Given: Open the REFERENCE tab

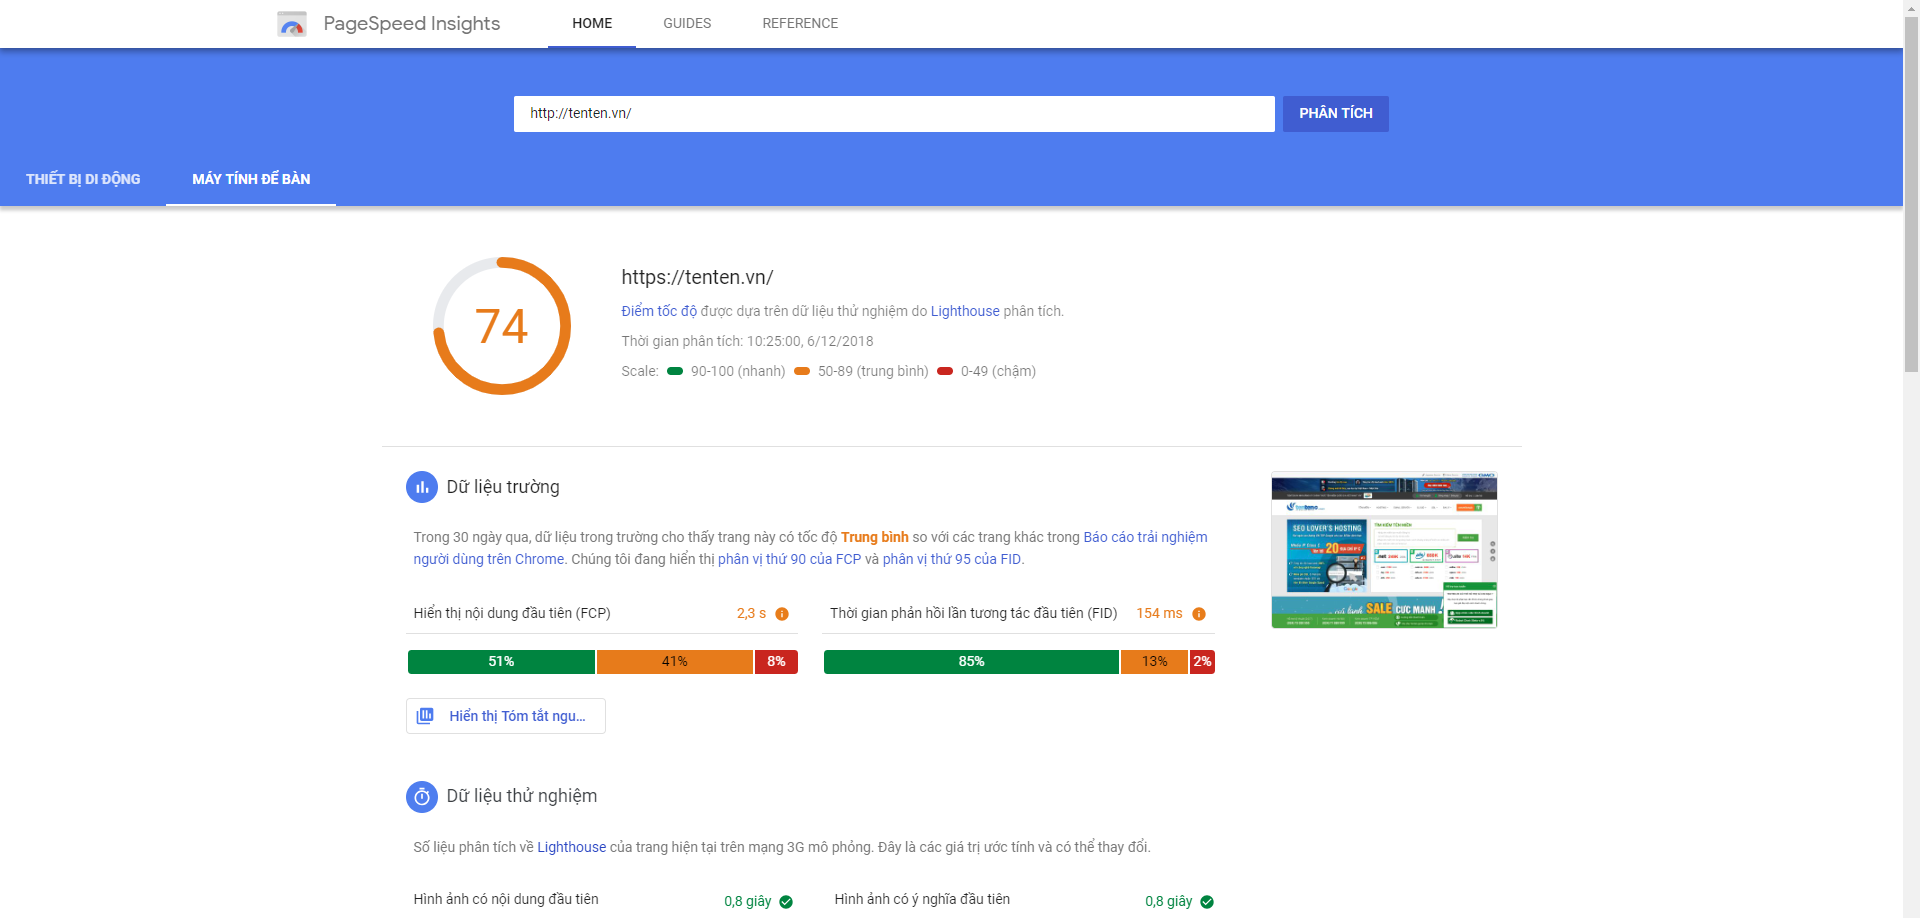Looking at the screenshot, I should click(800, 23).
